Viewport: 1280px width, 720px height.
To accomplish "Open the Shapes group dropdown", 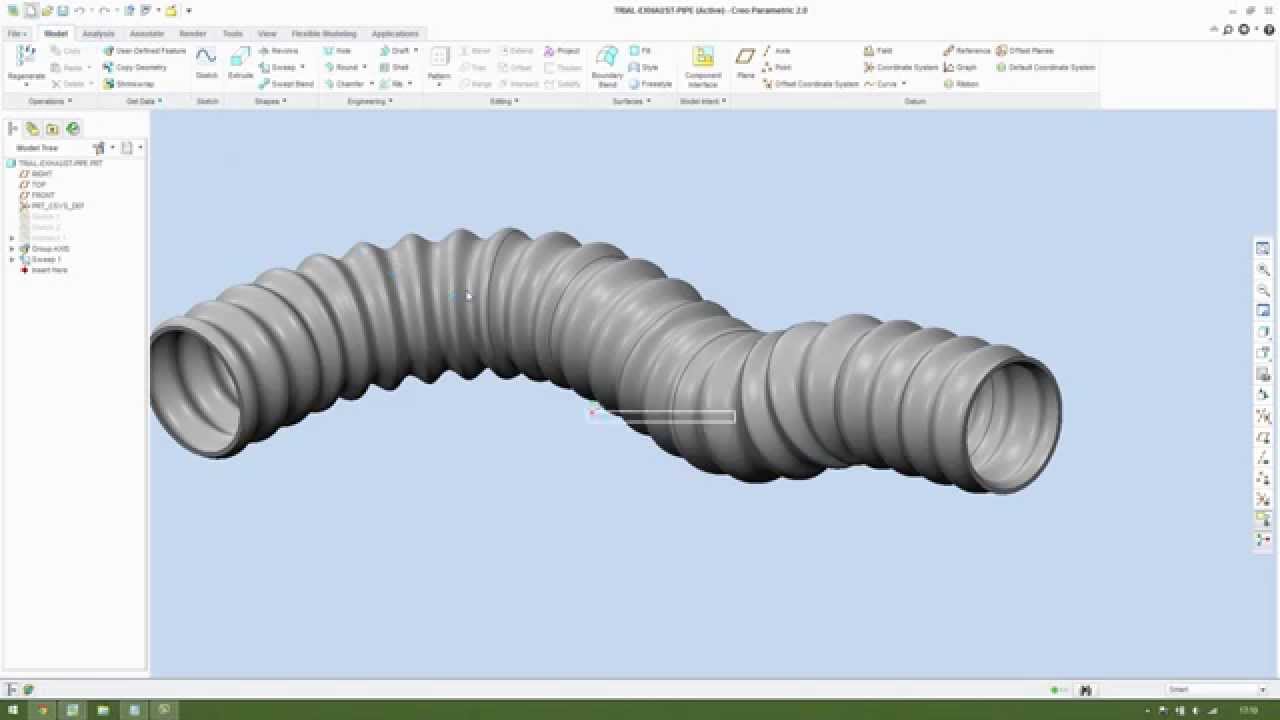I will pos(270,101).
